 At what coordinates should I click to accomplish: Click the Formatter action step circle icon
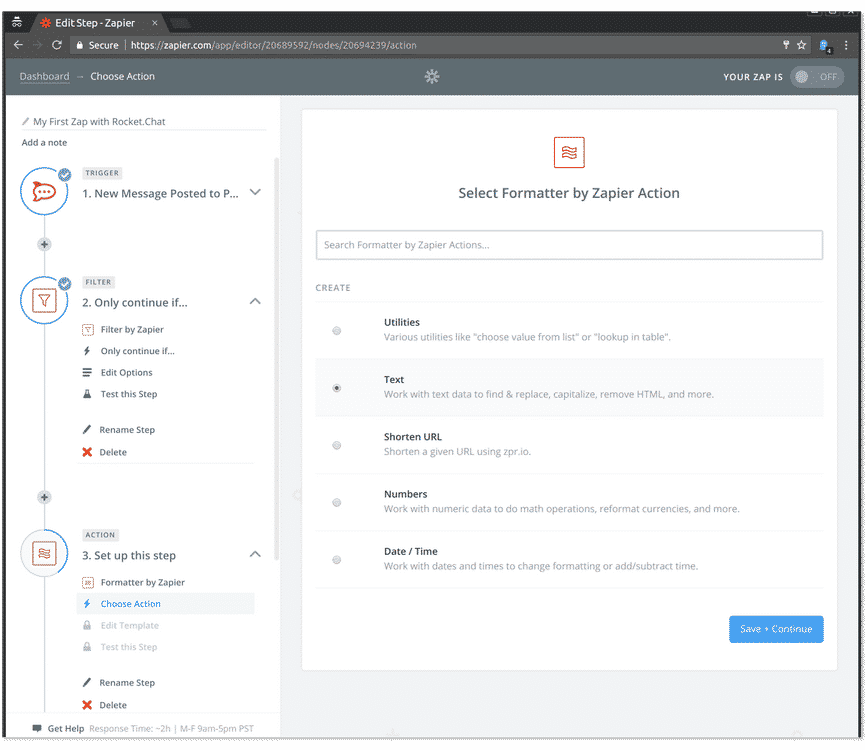click(x=44, y=553)
